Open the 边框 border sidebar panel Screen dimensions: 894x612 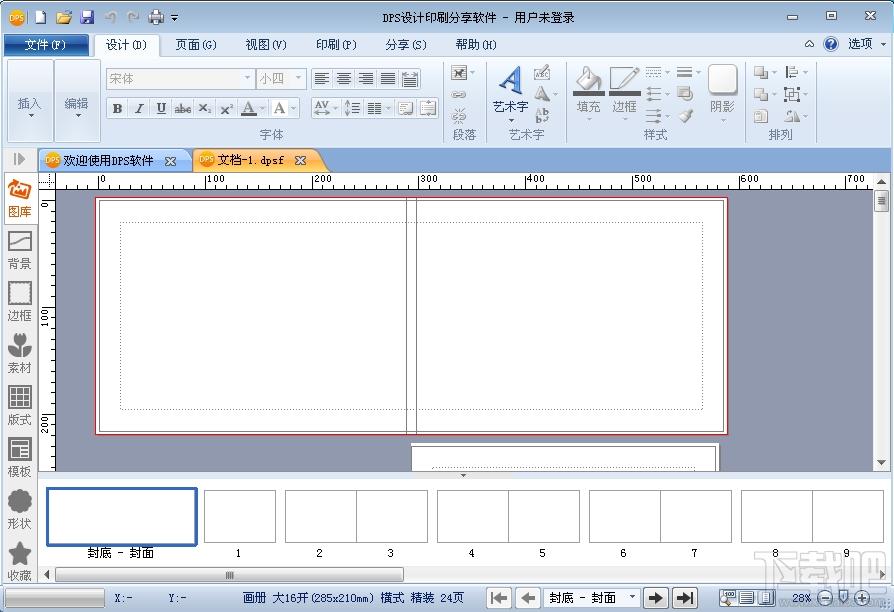[19, 302]
